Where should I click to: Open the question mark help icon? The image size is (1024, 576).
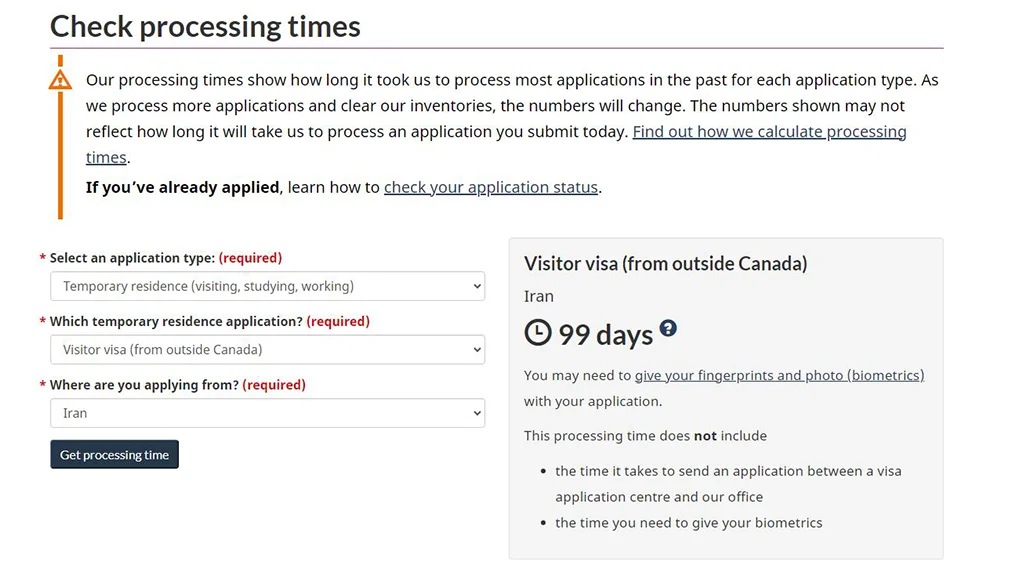point(668,328)
